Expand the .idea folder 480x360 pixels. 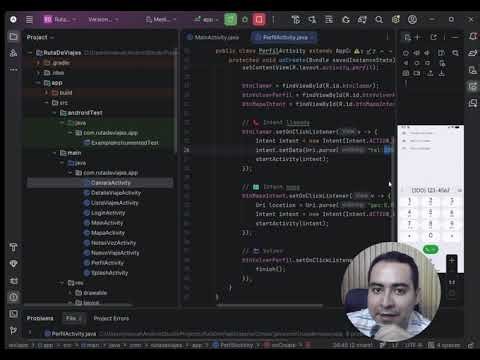point(38,73)
